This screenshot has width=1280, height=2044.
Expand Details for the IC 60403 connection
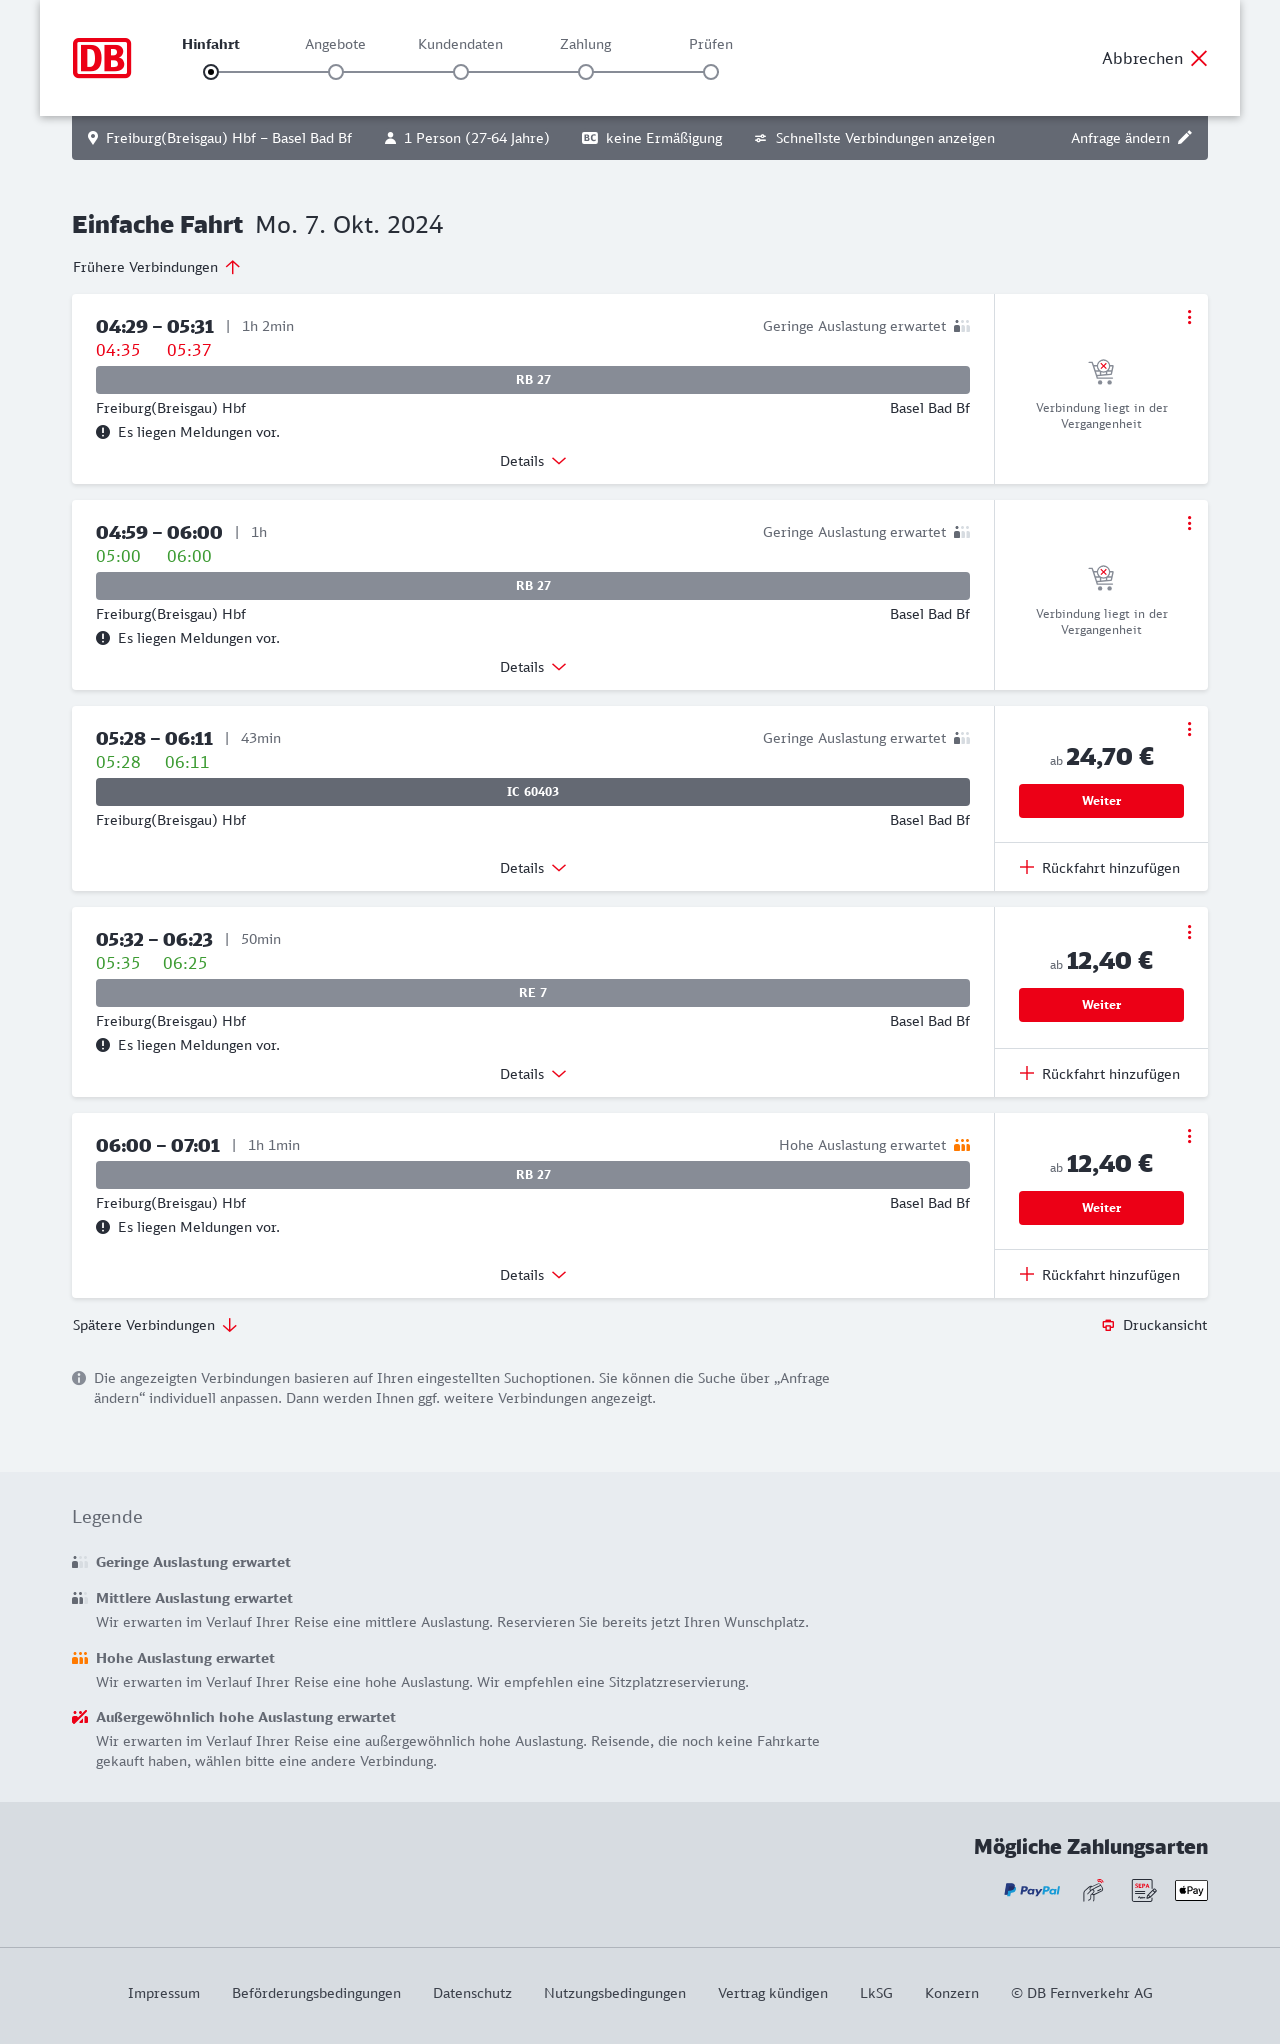(x=532, y=868)
